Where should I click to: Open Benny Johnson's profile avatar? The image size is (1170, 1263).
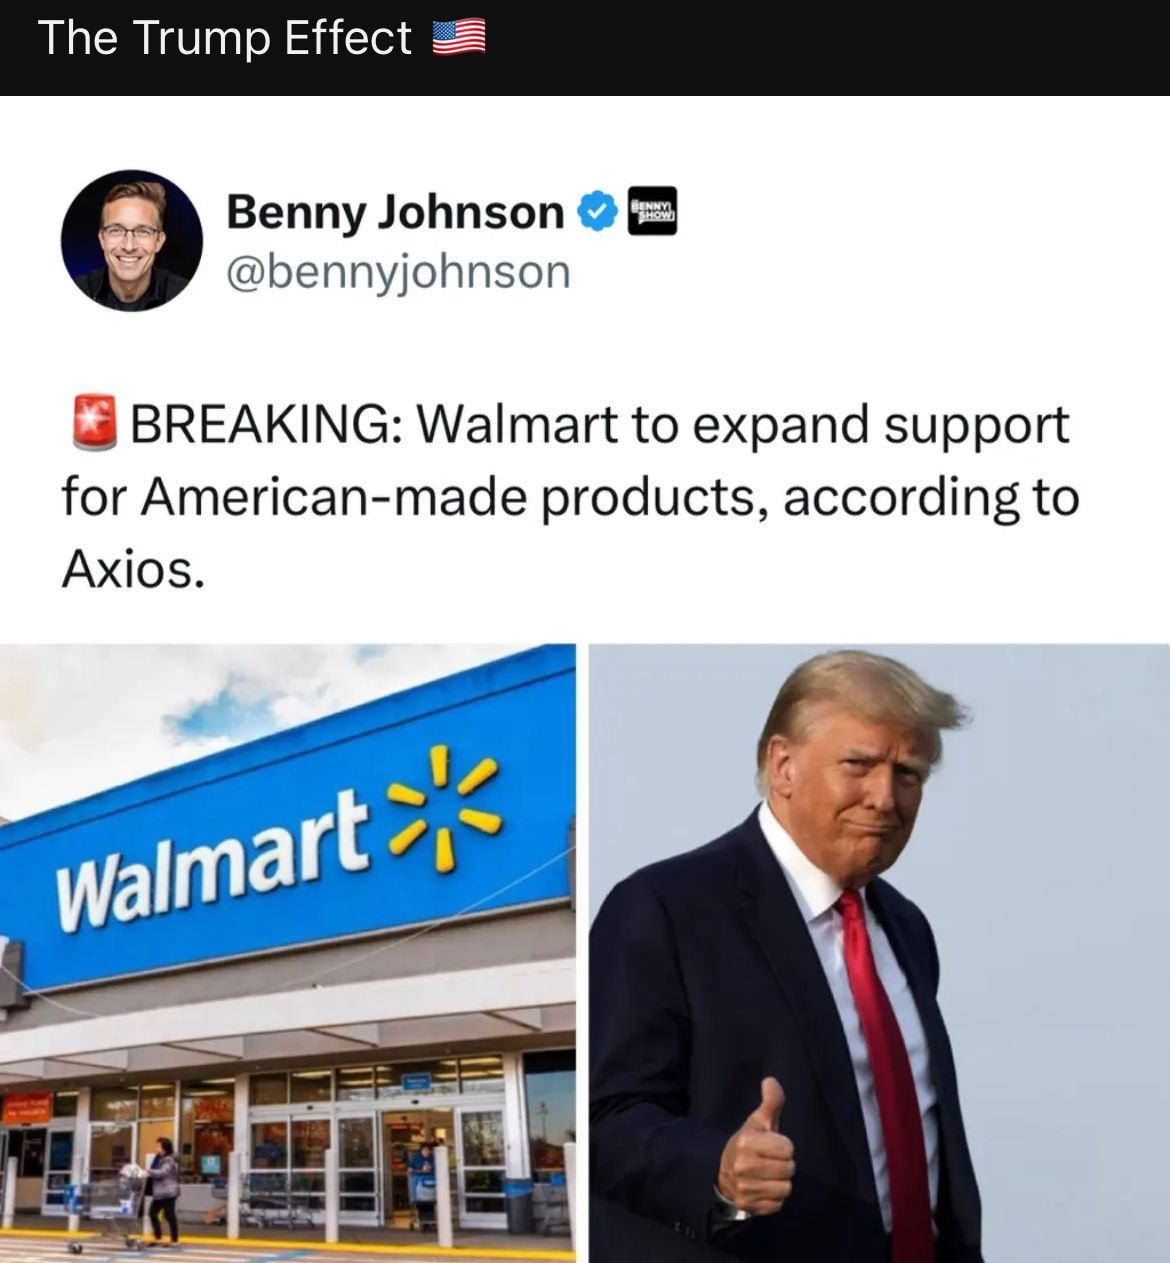pos(132,240)
